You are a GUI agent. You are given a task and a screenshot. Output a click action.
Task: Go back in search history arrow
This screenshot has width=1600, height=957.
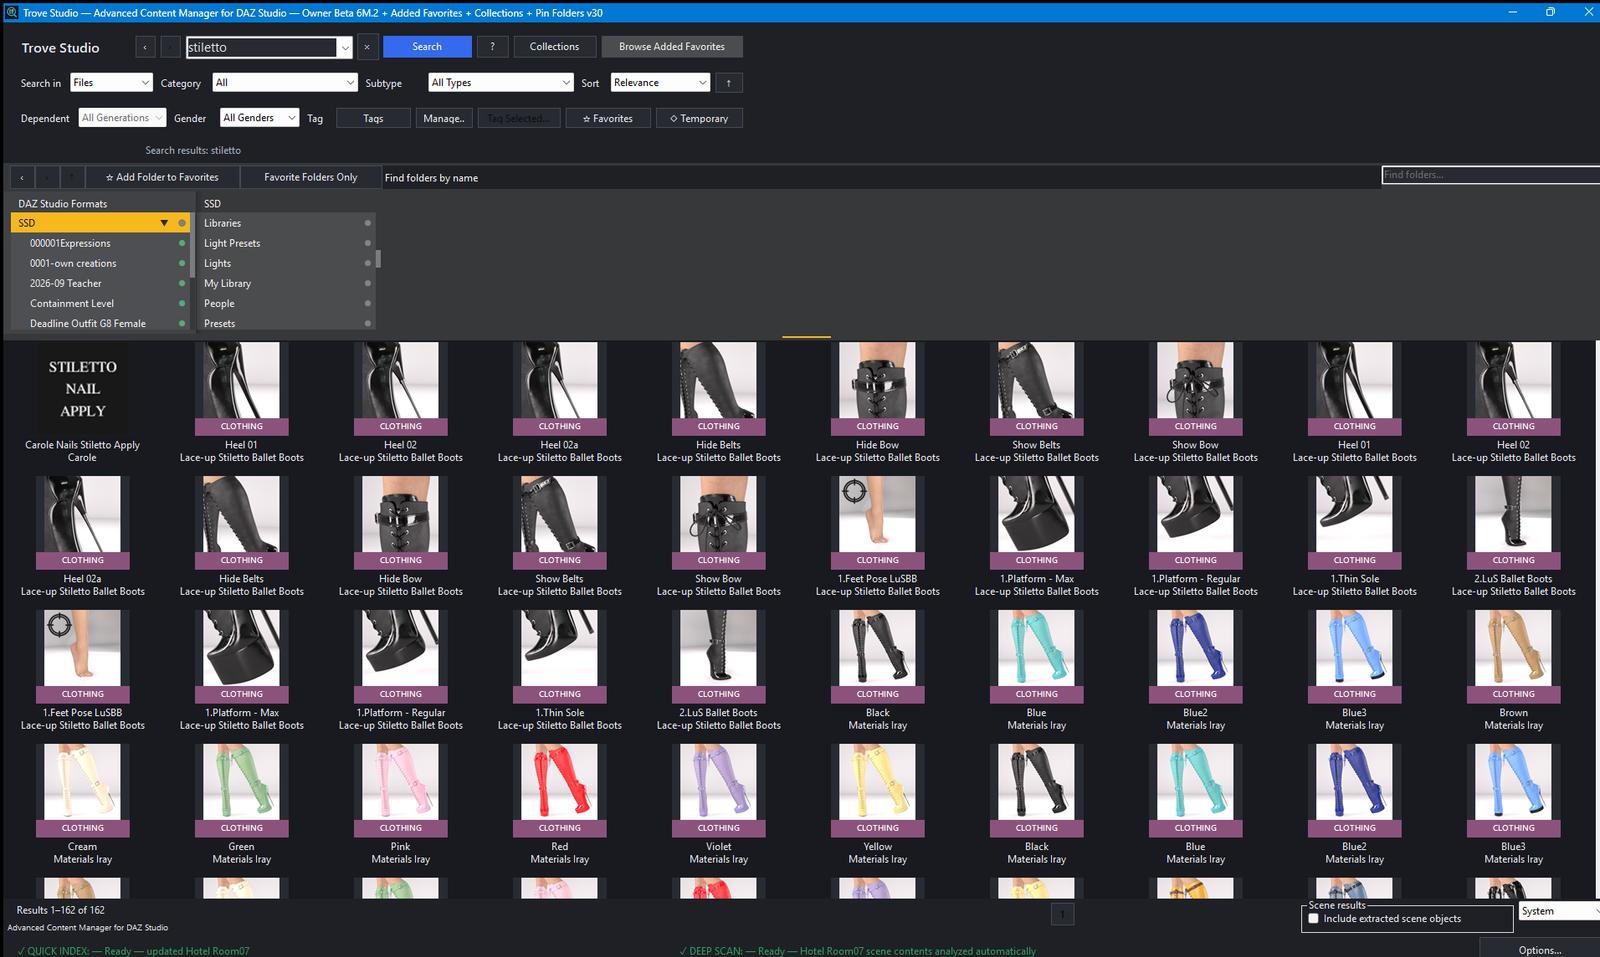click(x=145, y=47)
